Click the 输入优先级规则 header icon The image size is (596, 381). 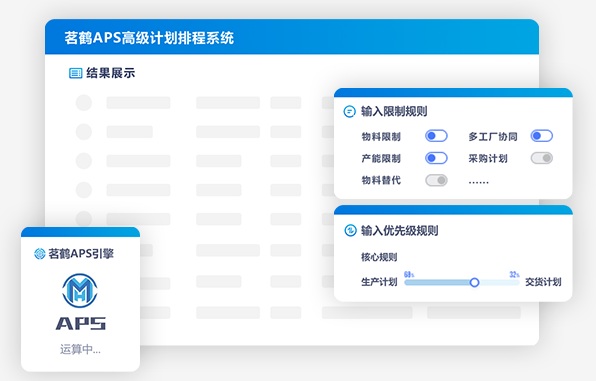click(350, 230)
